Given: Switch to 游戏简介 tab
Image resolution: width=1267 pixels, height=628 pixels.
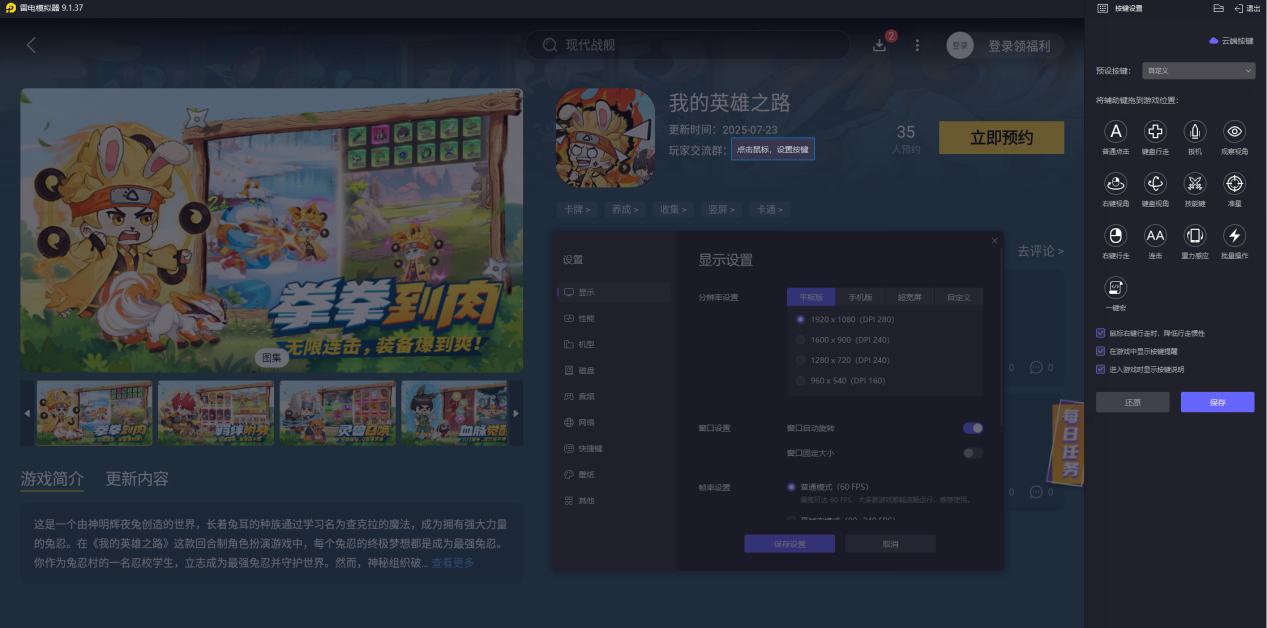Looking at the screenshot, I should point(52,478).
